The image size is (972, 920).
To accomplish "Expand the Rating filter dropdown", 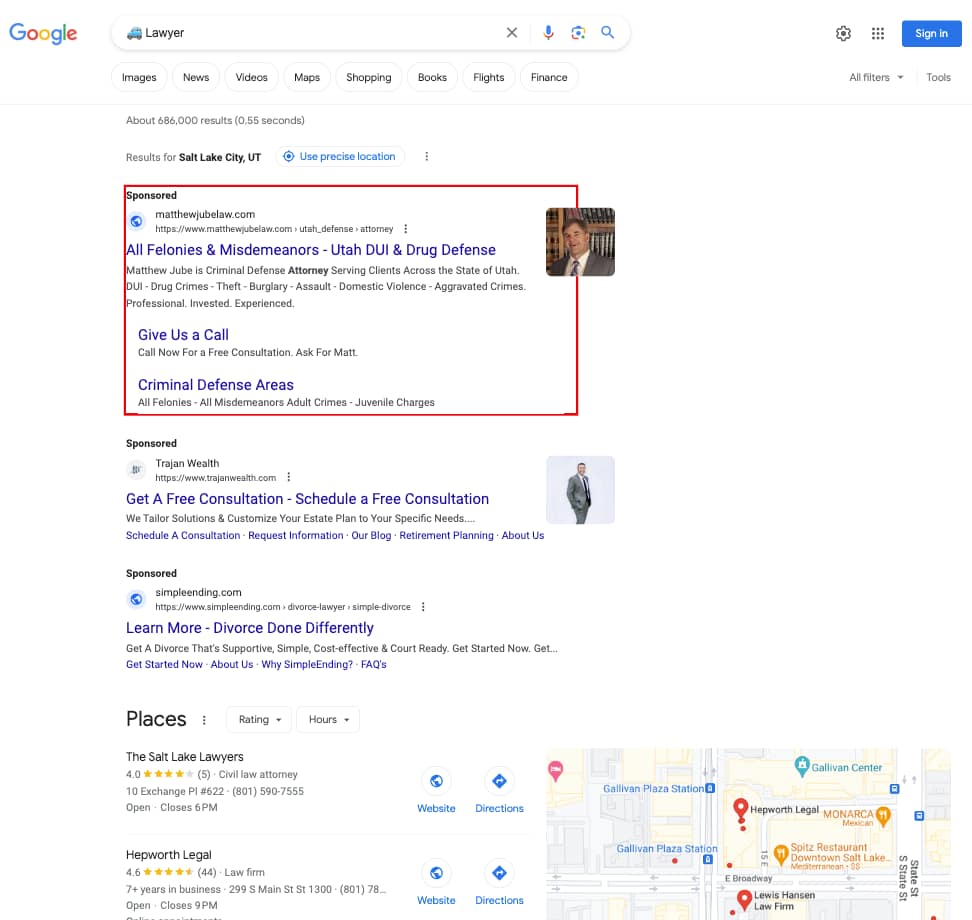I will [260, 720].
